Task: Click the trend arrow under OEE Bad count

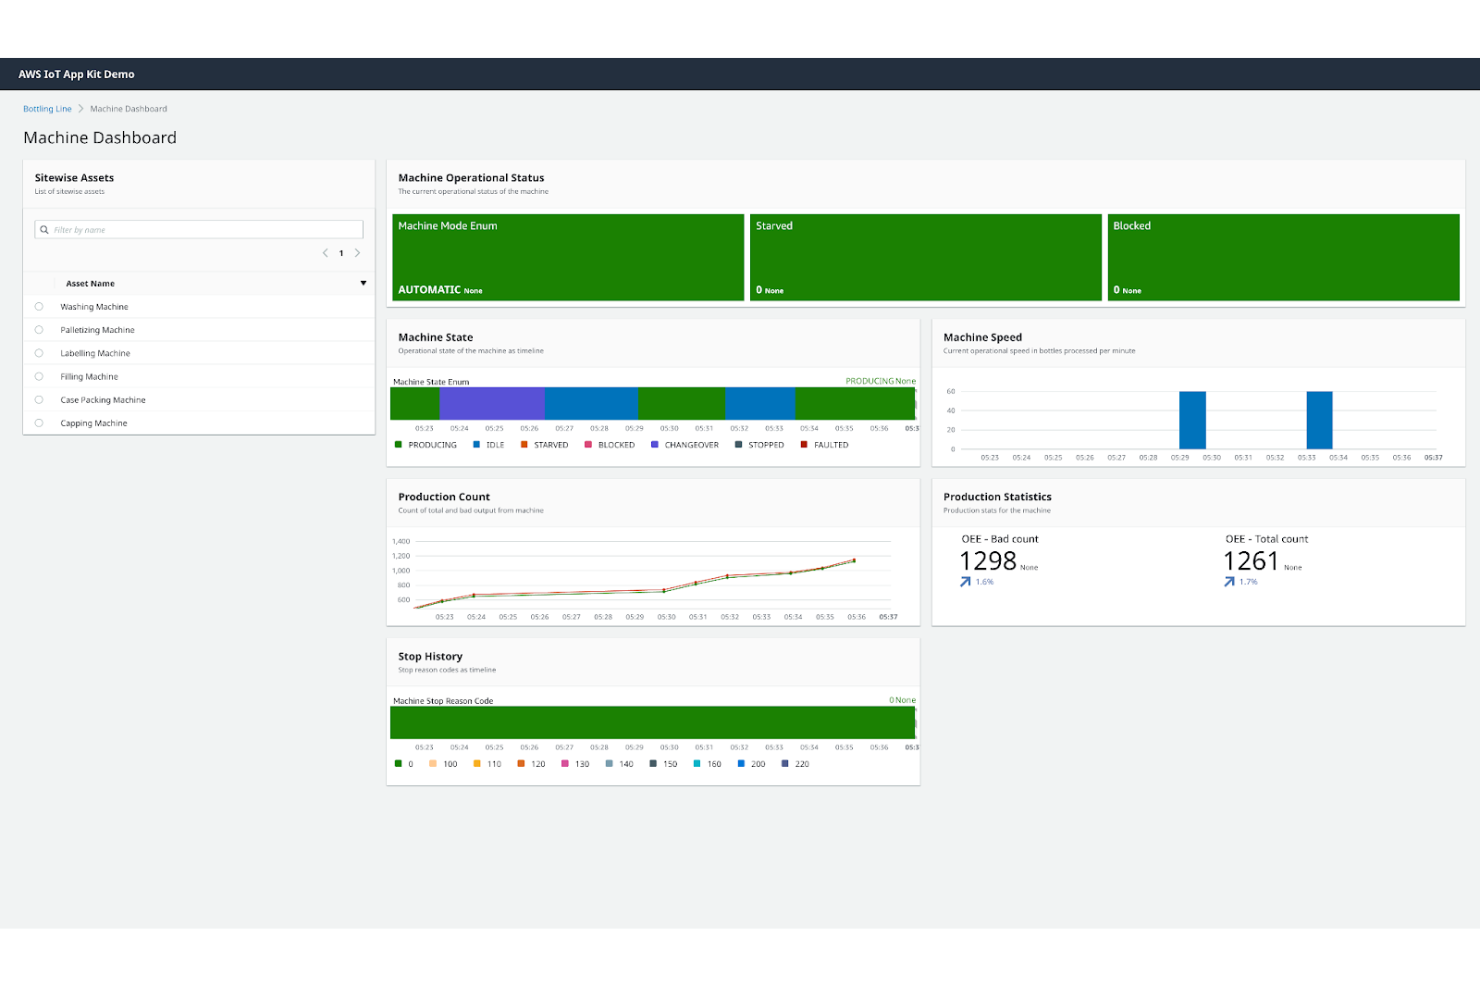Action: [x=965, y=580]
